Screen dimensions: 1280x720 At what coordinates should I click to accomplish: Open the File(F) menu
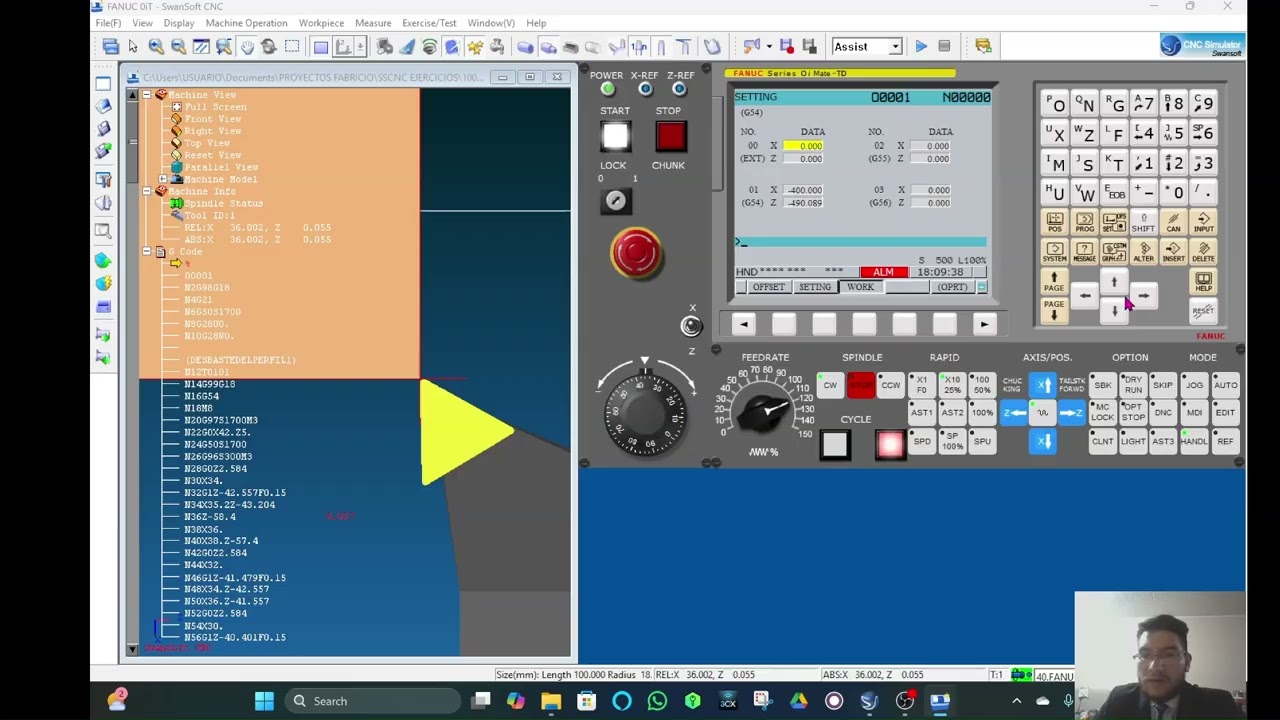pos(108,23)
